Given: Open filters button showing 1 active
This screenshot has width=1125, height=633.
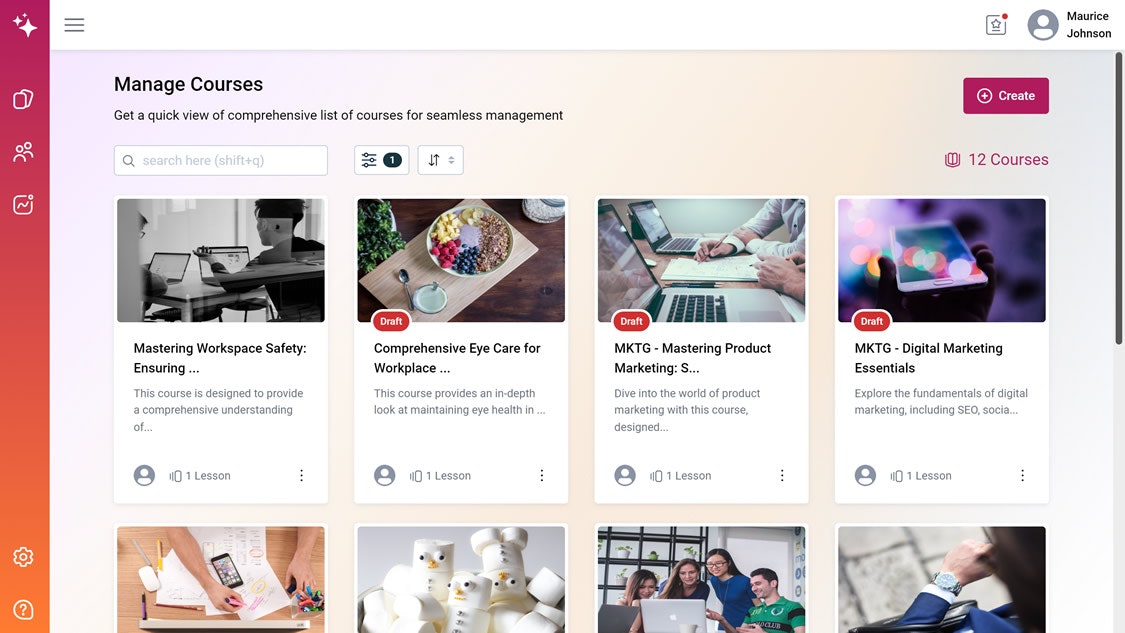Looking at the screenshot, I should (x=382, y=160).
